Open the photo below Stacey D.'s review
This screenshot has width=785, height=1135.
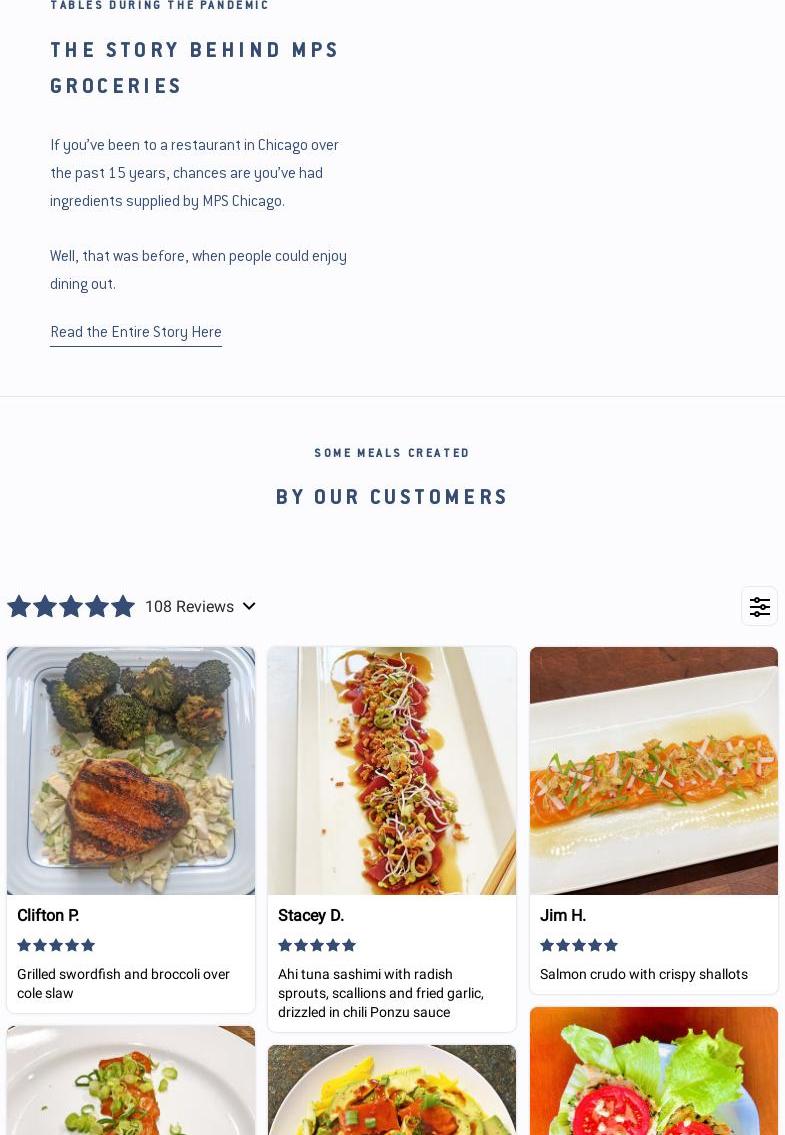pyautogui.click(x=392, y=1090)
